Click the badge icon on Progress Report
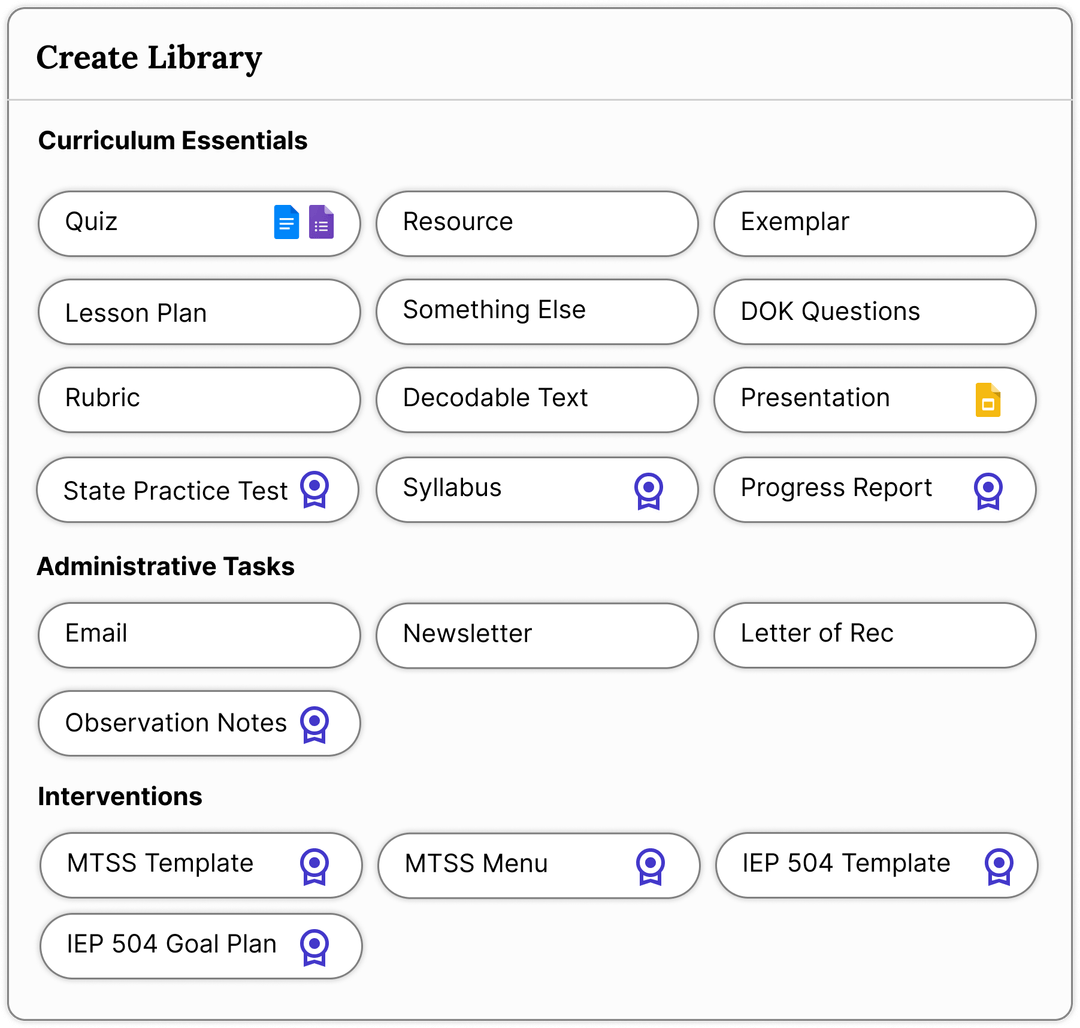This screenshot has width=1080, height=1028. pyautogui.click(x=988, y=489)
